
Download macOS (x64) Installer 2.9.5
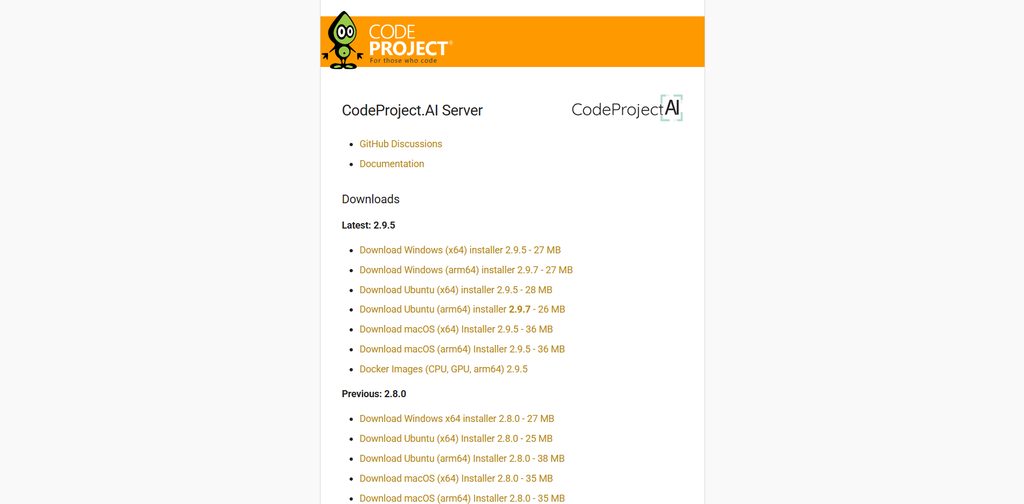click(456, 329)
